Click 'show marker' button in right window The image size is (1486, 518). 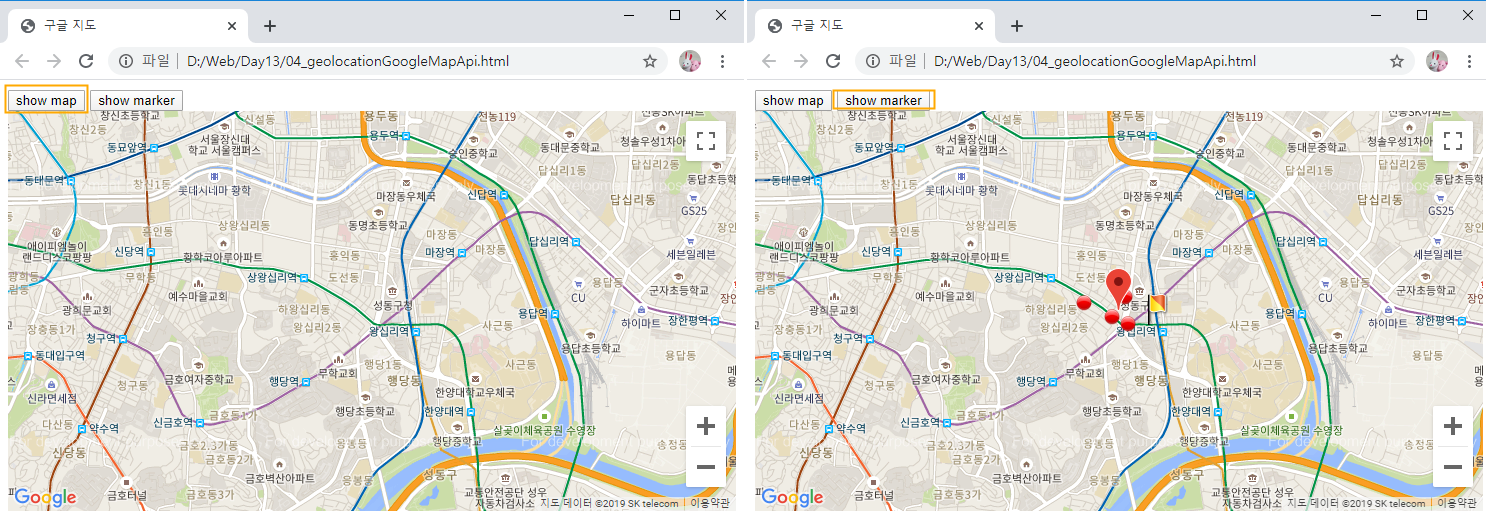pyautogui.click(x=884, y=100)
